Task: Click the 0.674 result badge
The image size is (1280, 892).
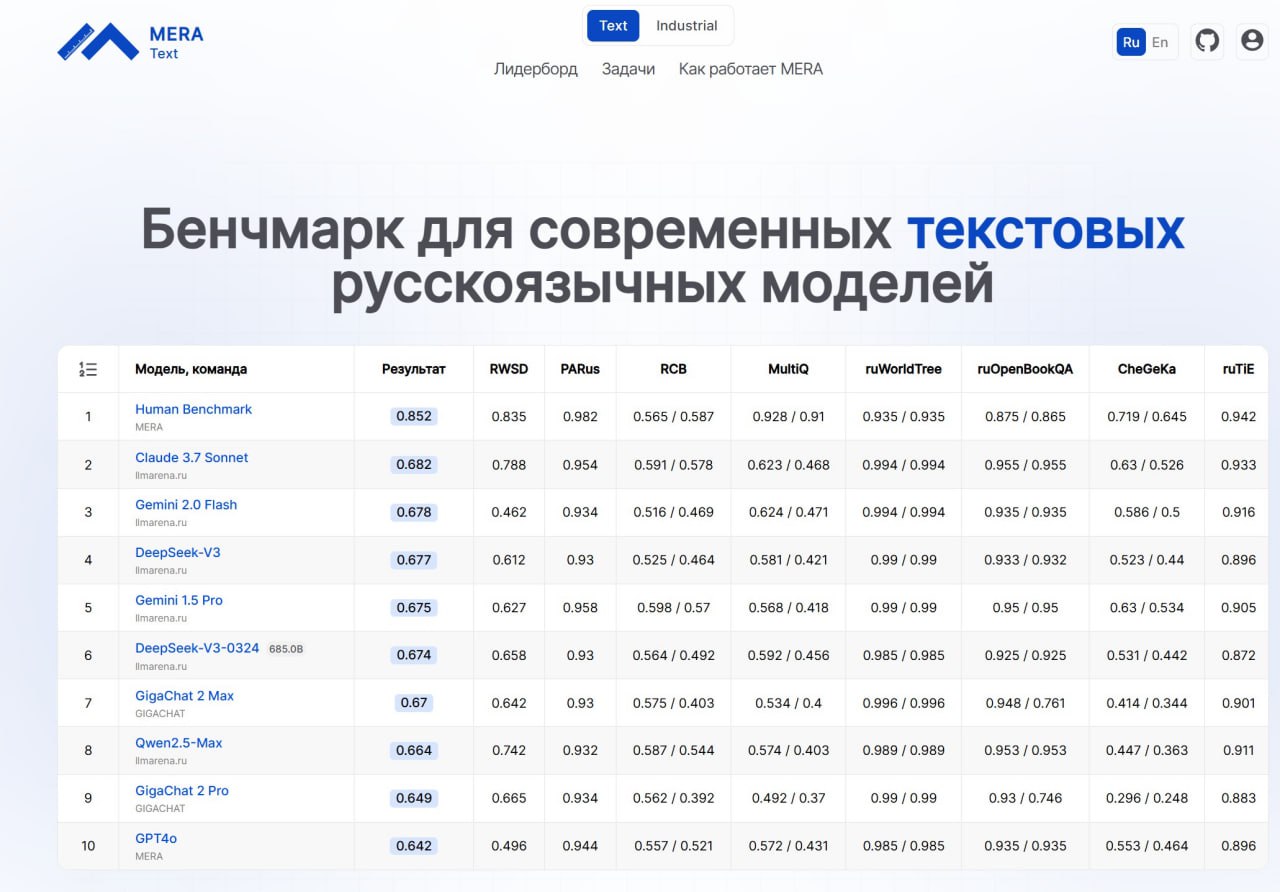Action: pos(414,655)
